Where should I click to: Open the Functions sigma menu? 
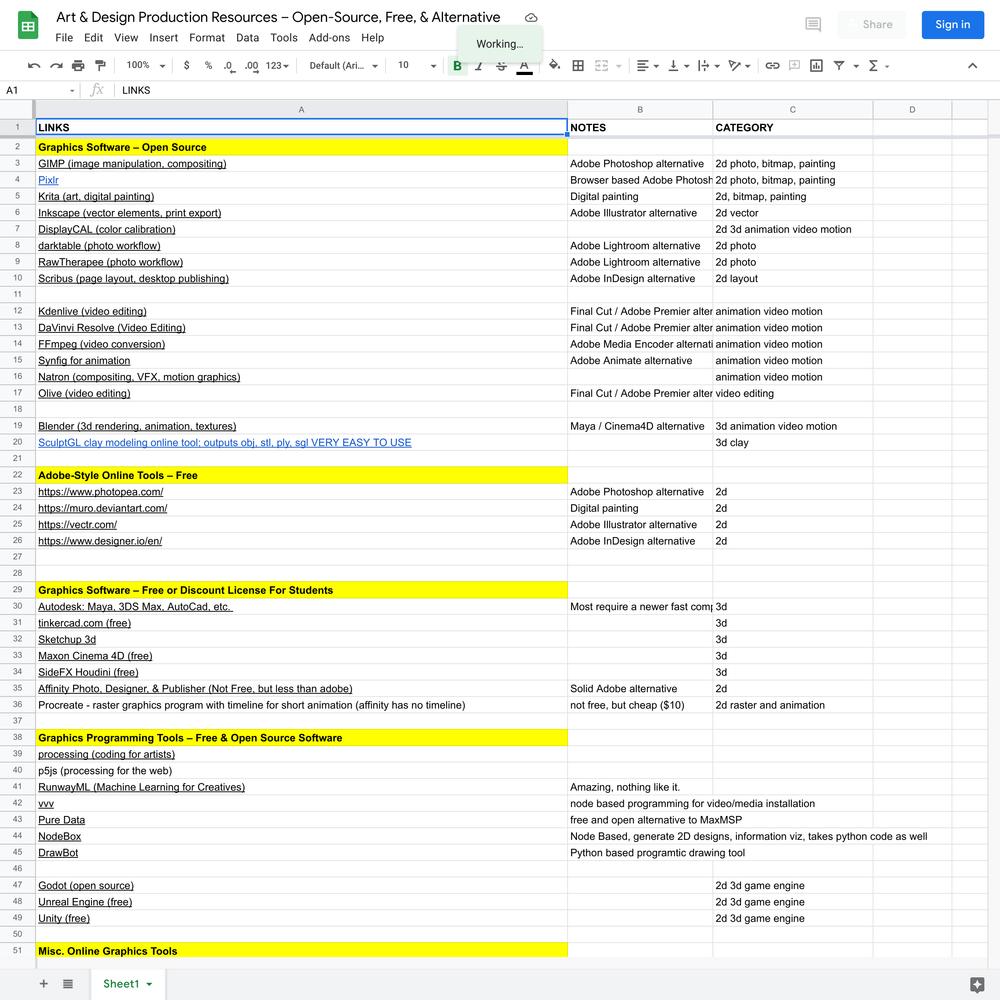pos(878,66)
